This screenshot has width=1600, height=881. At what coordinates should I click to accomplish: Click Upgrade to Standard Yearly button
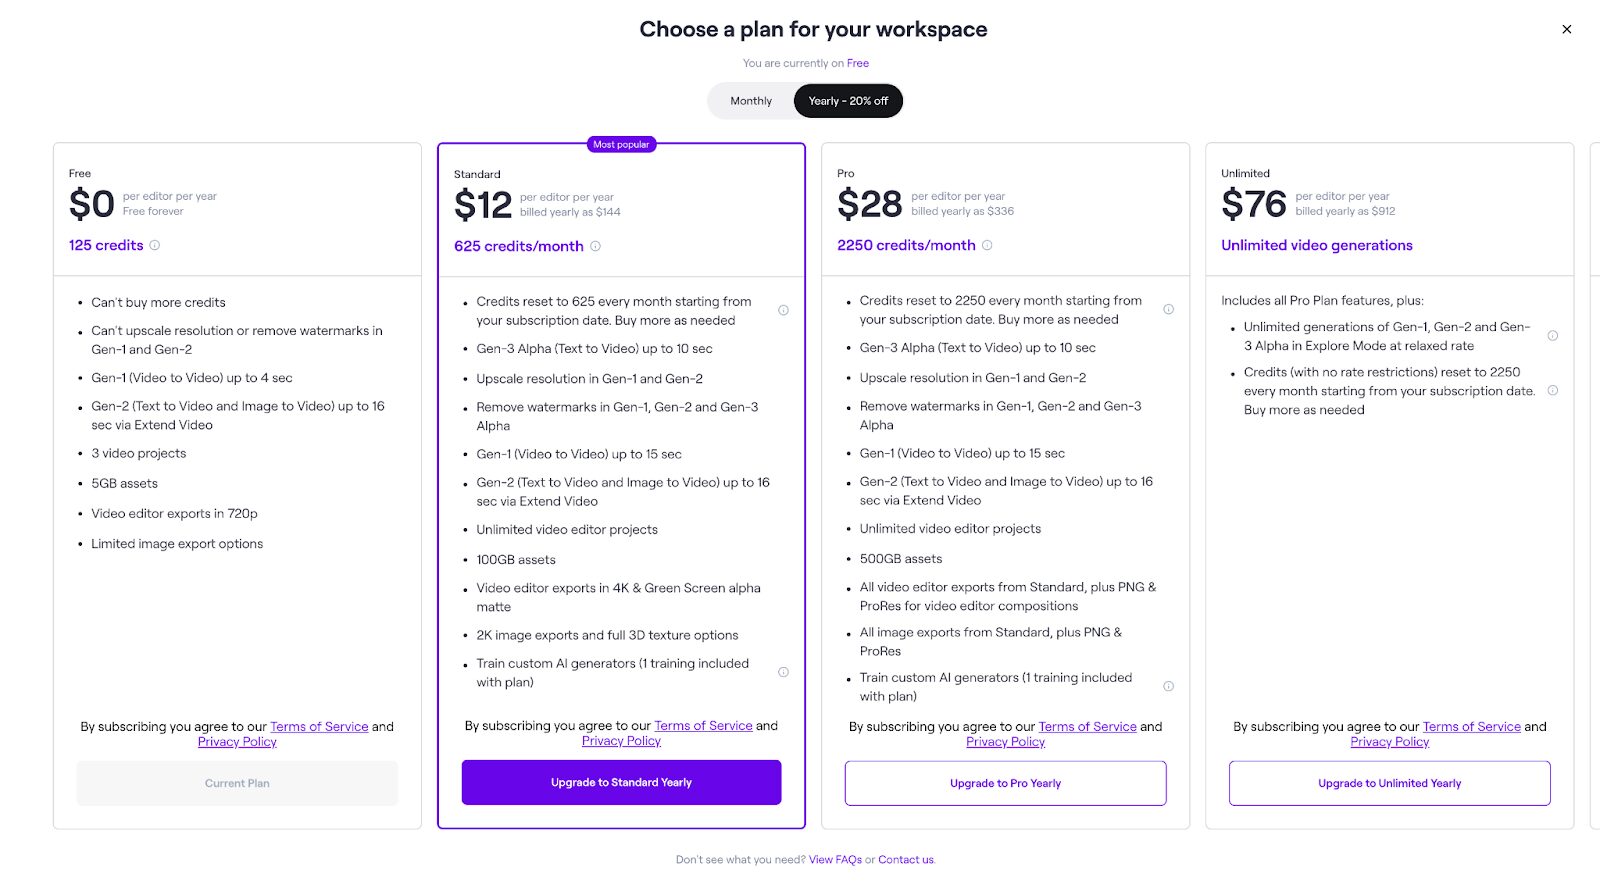pos(621,782)
